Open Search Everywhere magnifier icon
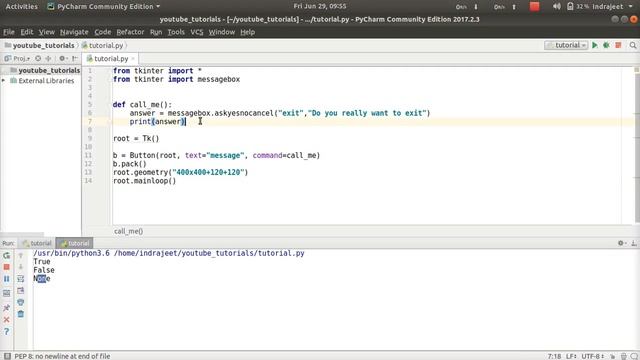The height and width of the screenshot is (360, 640). click(633, 45)
